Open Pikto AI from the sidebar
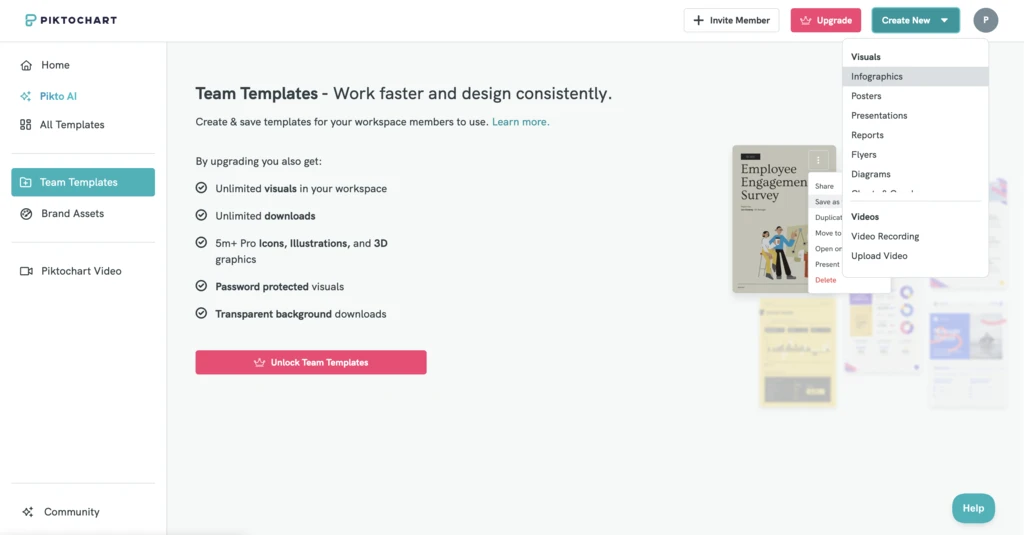Viewport: 1024px width, 535px height. point(83,96)
